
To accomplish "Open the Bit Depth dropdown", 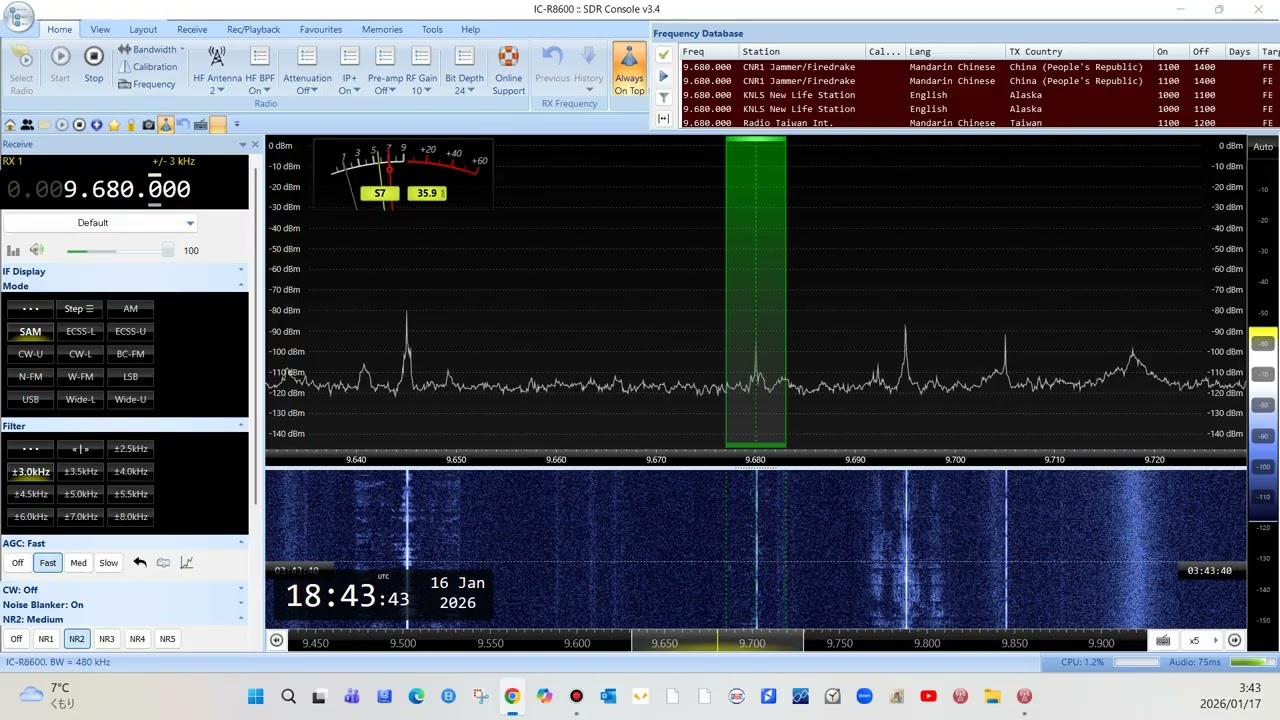I will tap(464, 70).
